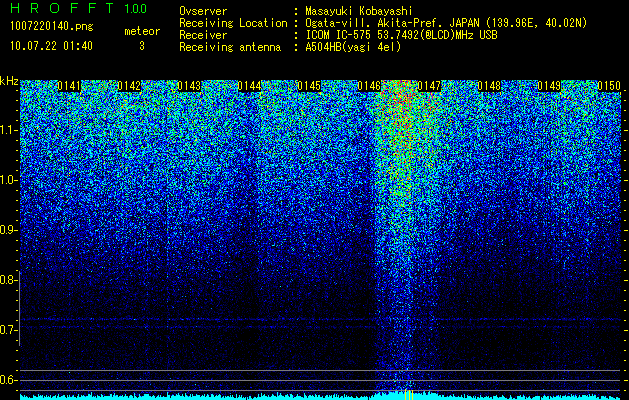The height and width of the screenshot is (400, 629).
Task: Click the 0144 time marker
Action: [249, 86]
